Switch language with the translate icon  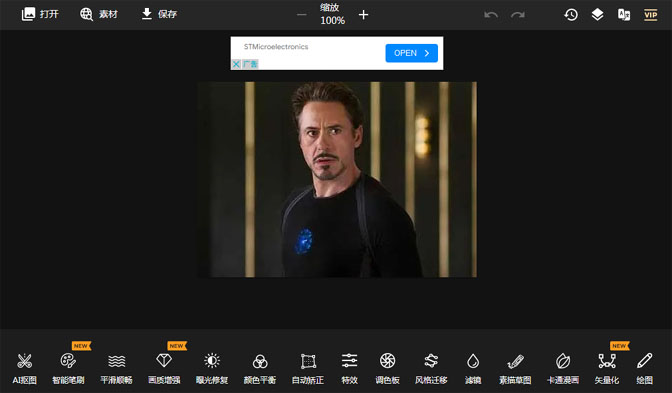(x=624, y=15)
